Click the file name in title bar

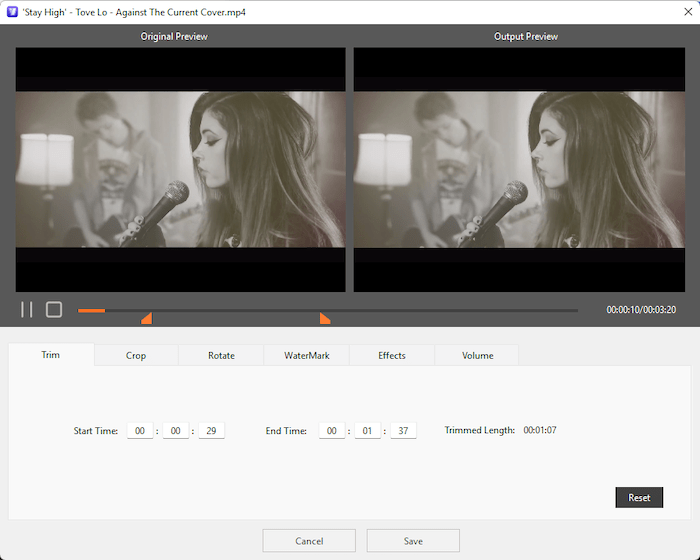tap(134, 13)
